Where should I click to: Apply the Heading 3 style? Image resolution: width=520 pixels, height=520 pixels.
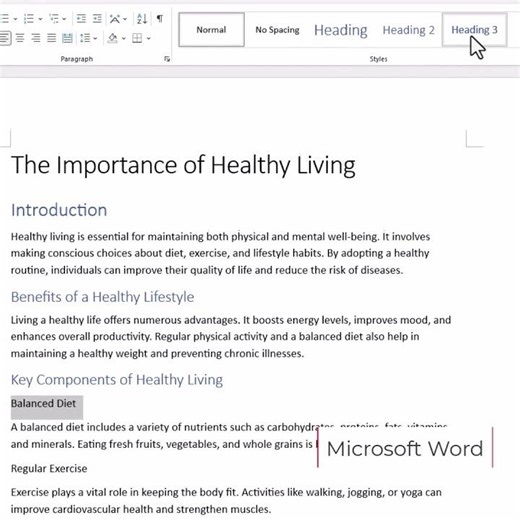tap(474, 30)
